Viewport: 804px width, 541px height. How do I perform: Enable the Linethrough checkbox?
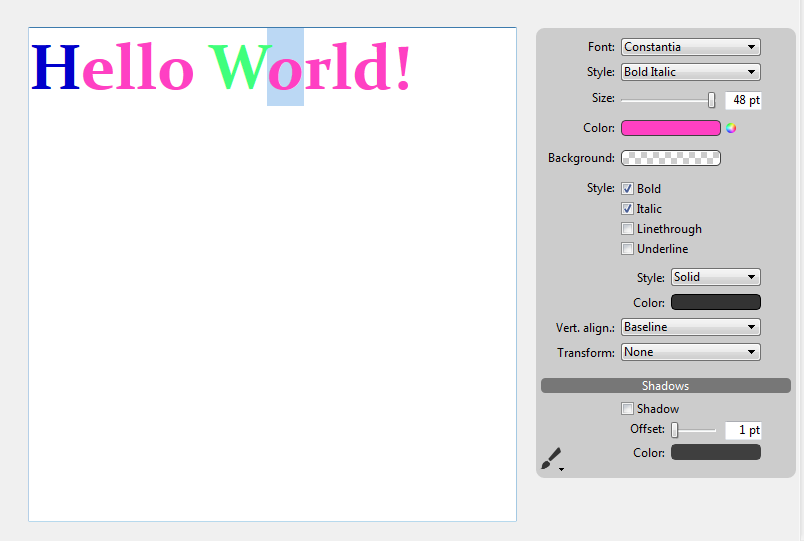click(627, 229)
